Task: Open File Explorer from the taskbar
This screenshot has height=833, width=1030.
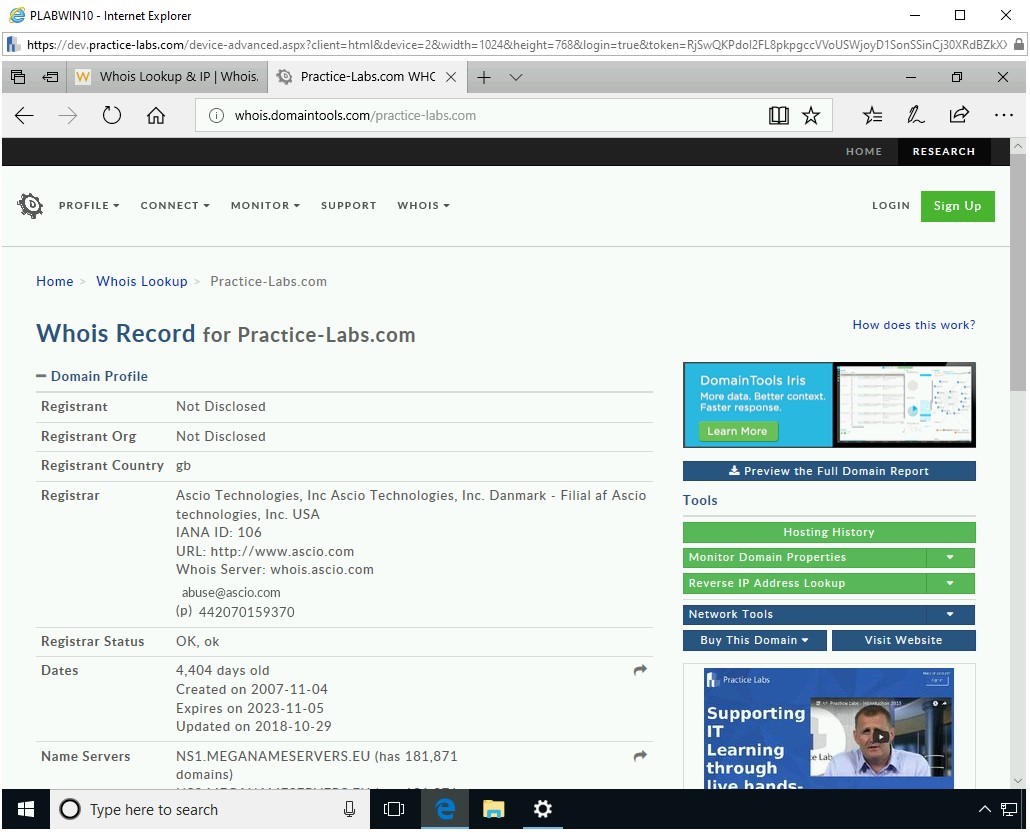Action: (x=493, y=809)
